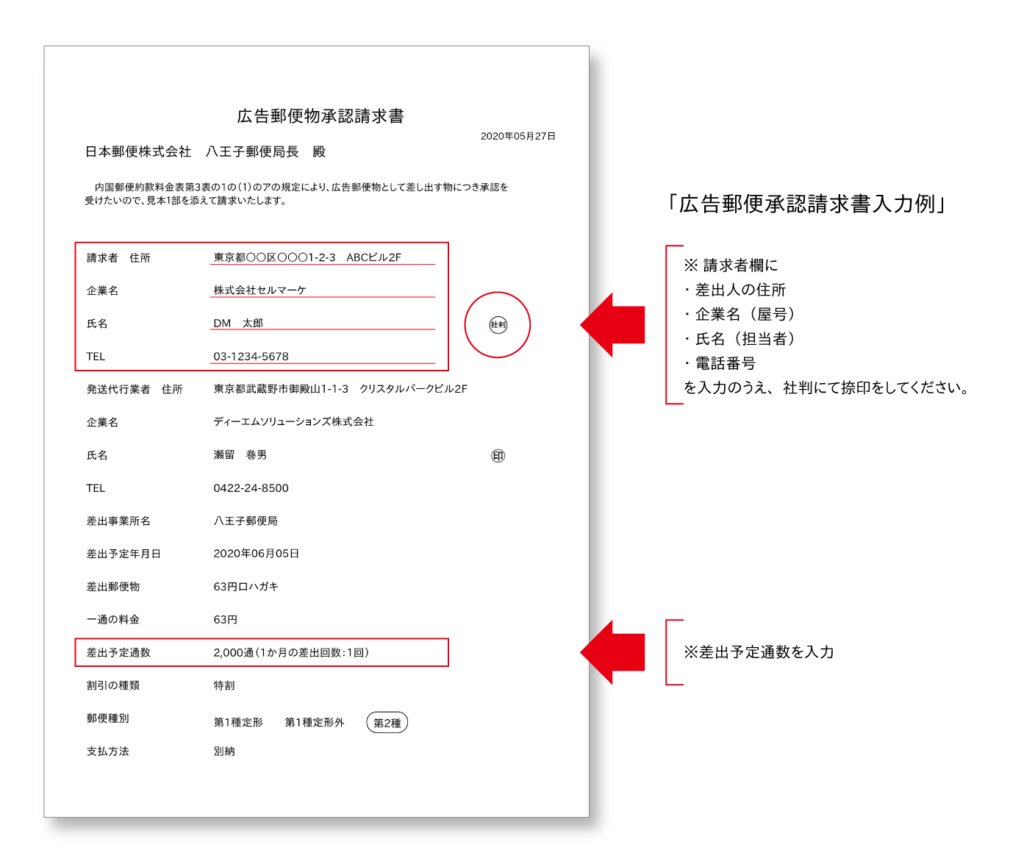Click 氏名 label beside DM 太郎

(97, 323)
